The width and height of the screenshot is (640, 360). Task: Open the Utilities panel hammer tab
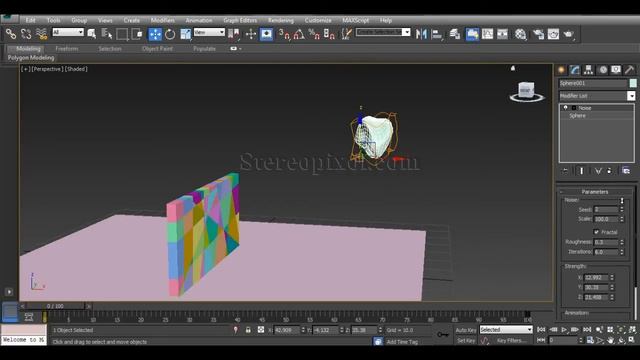629,70
